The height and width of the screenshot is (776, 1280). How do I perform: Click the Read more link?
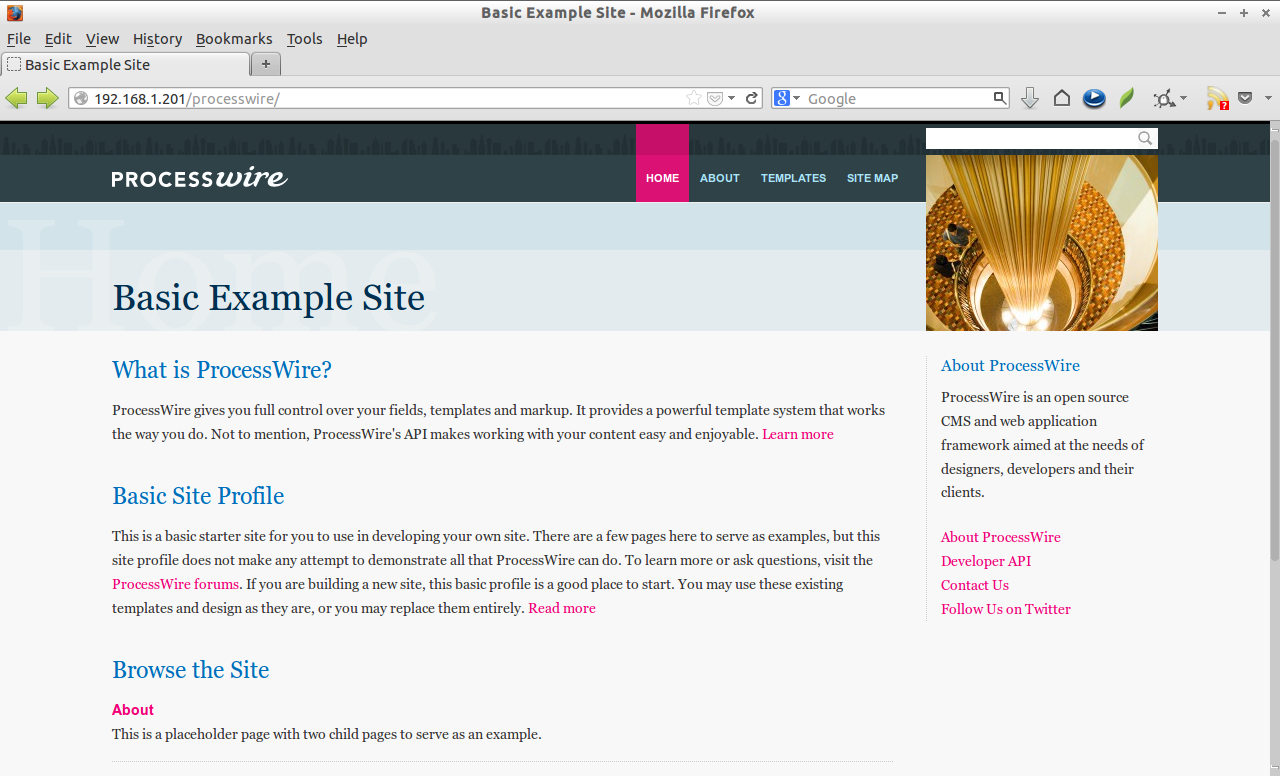(562, 608)
